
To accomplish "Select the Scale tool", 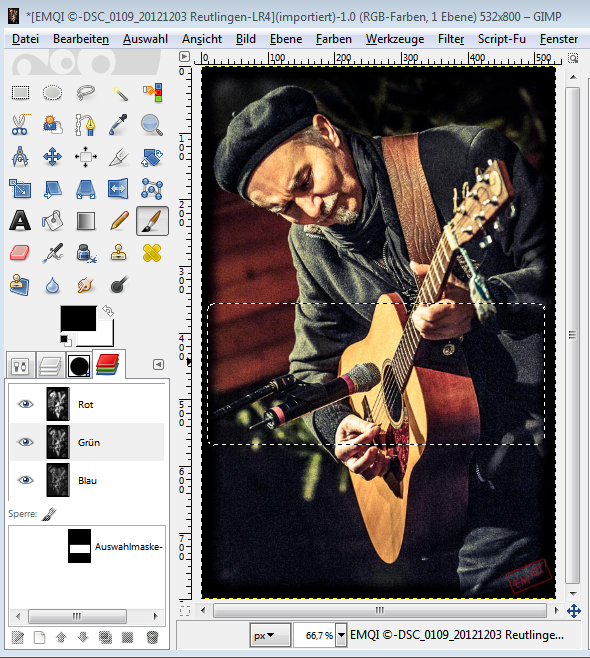I will (20, 188).
